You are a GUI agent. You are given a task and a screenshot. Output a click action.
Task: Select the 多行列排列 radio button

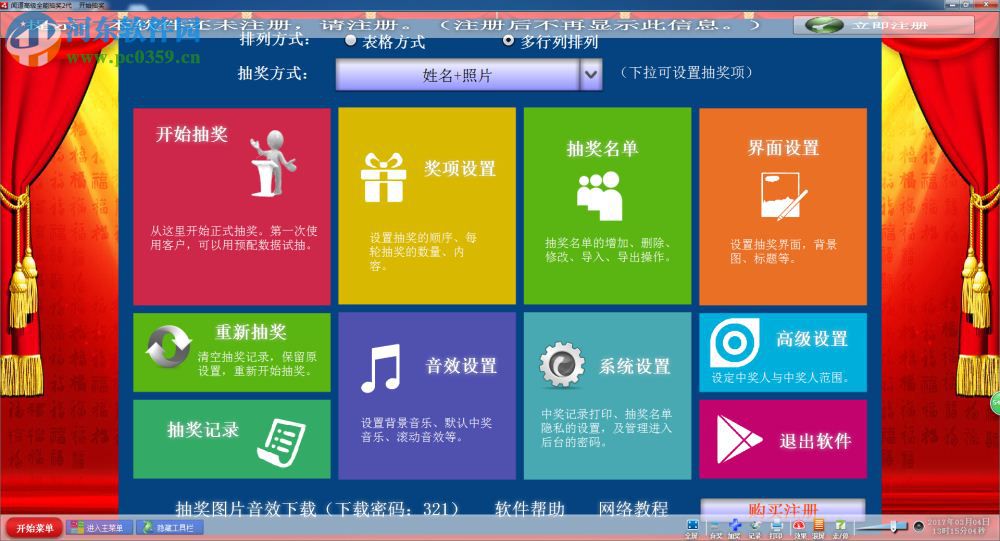click(508, 41)
